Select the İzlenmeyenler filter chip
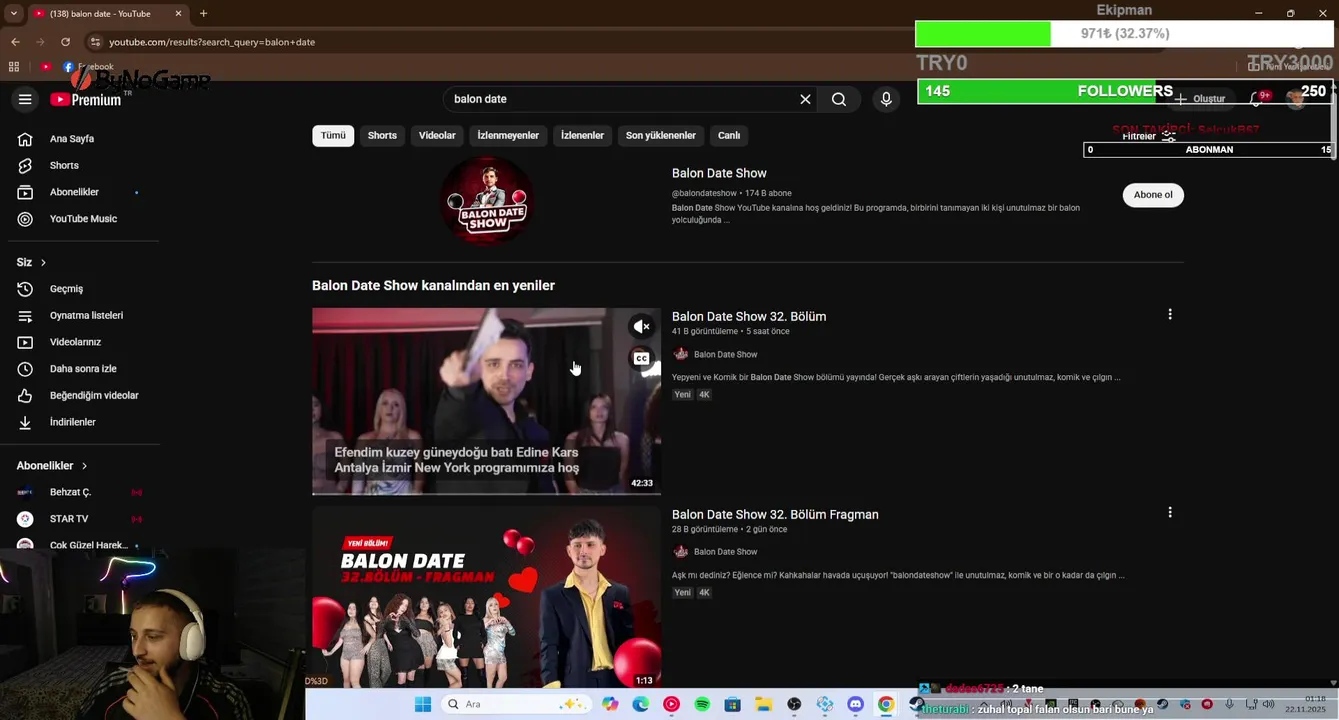Viewport: 1339px width, 720px height. coord(508,135)
